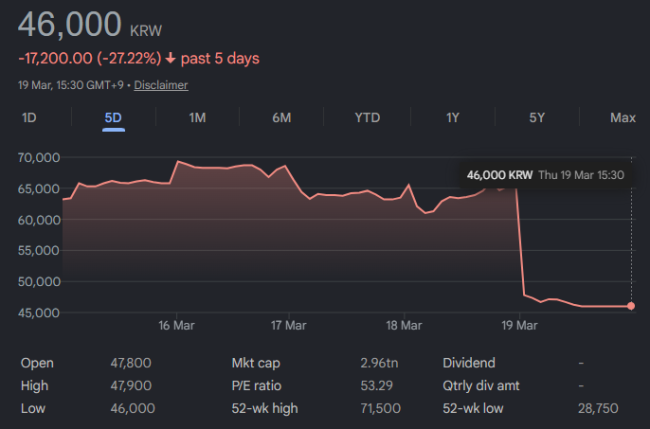This screenshot has width=650, height=429.
Task: Open the Disclaimer link
Action: click(x=161, y=85)
